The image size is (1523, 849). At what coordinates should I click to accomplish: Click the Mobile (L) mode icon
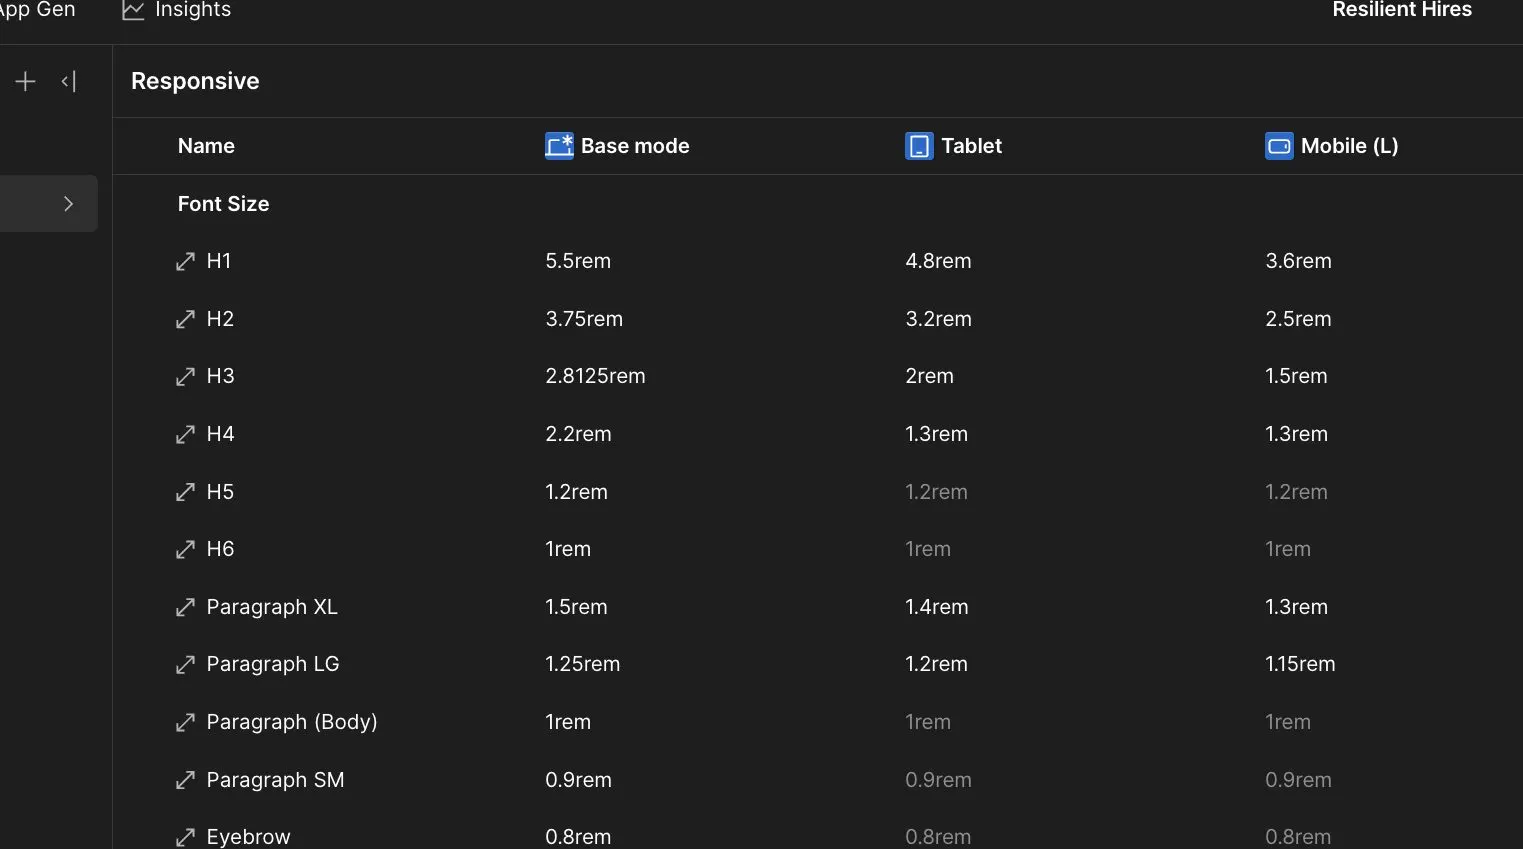pyautogui.click(x=1279, y=146)
